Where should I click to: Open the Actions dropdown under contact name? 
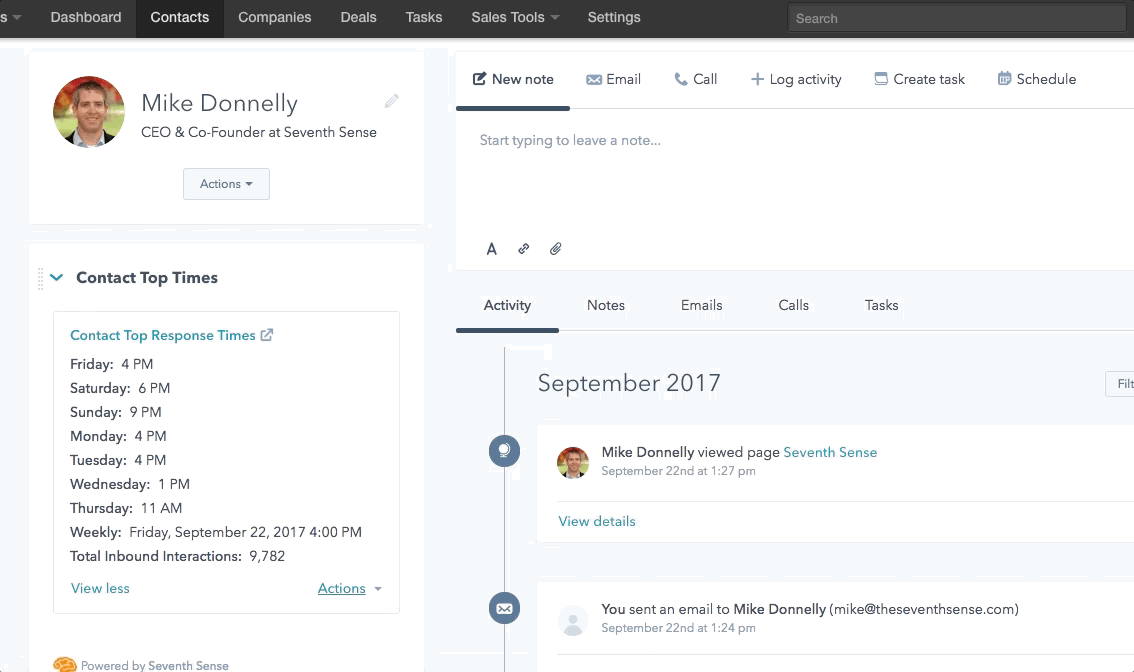coord(226,184)
